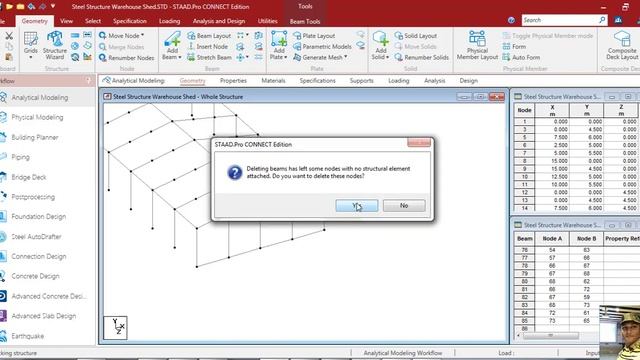This screenshot has height=360, width=640.
Task: Go to Design page tab
Action: point(469,81)
